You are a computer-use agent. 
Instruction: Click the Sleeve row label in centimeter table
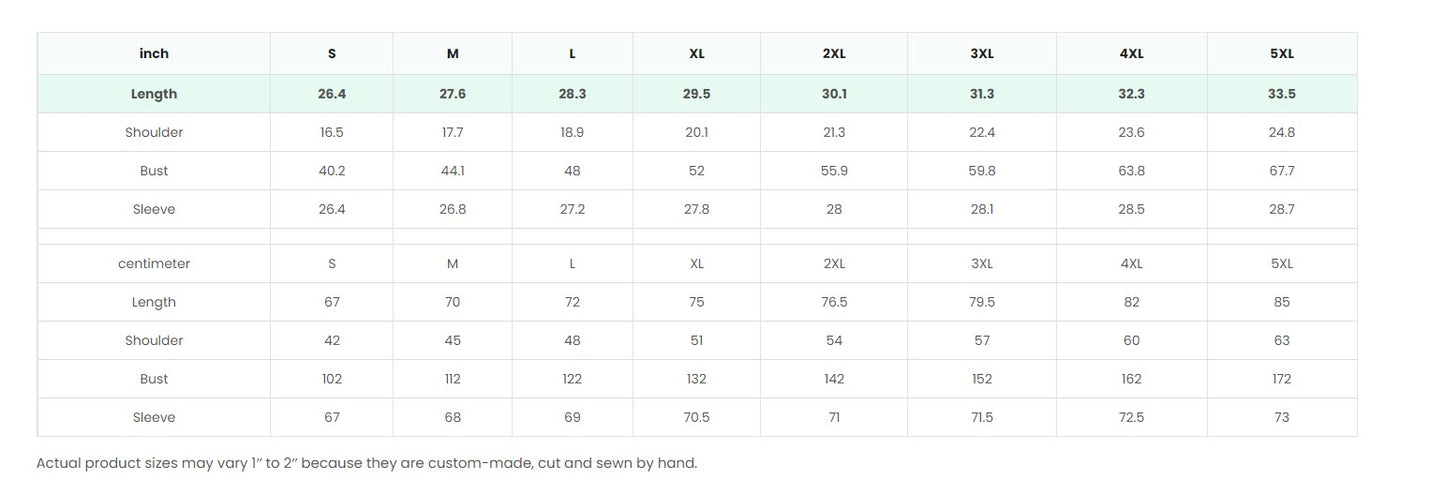[x=154, y=418]
